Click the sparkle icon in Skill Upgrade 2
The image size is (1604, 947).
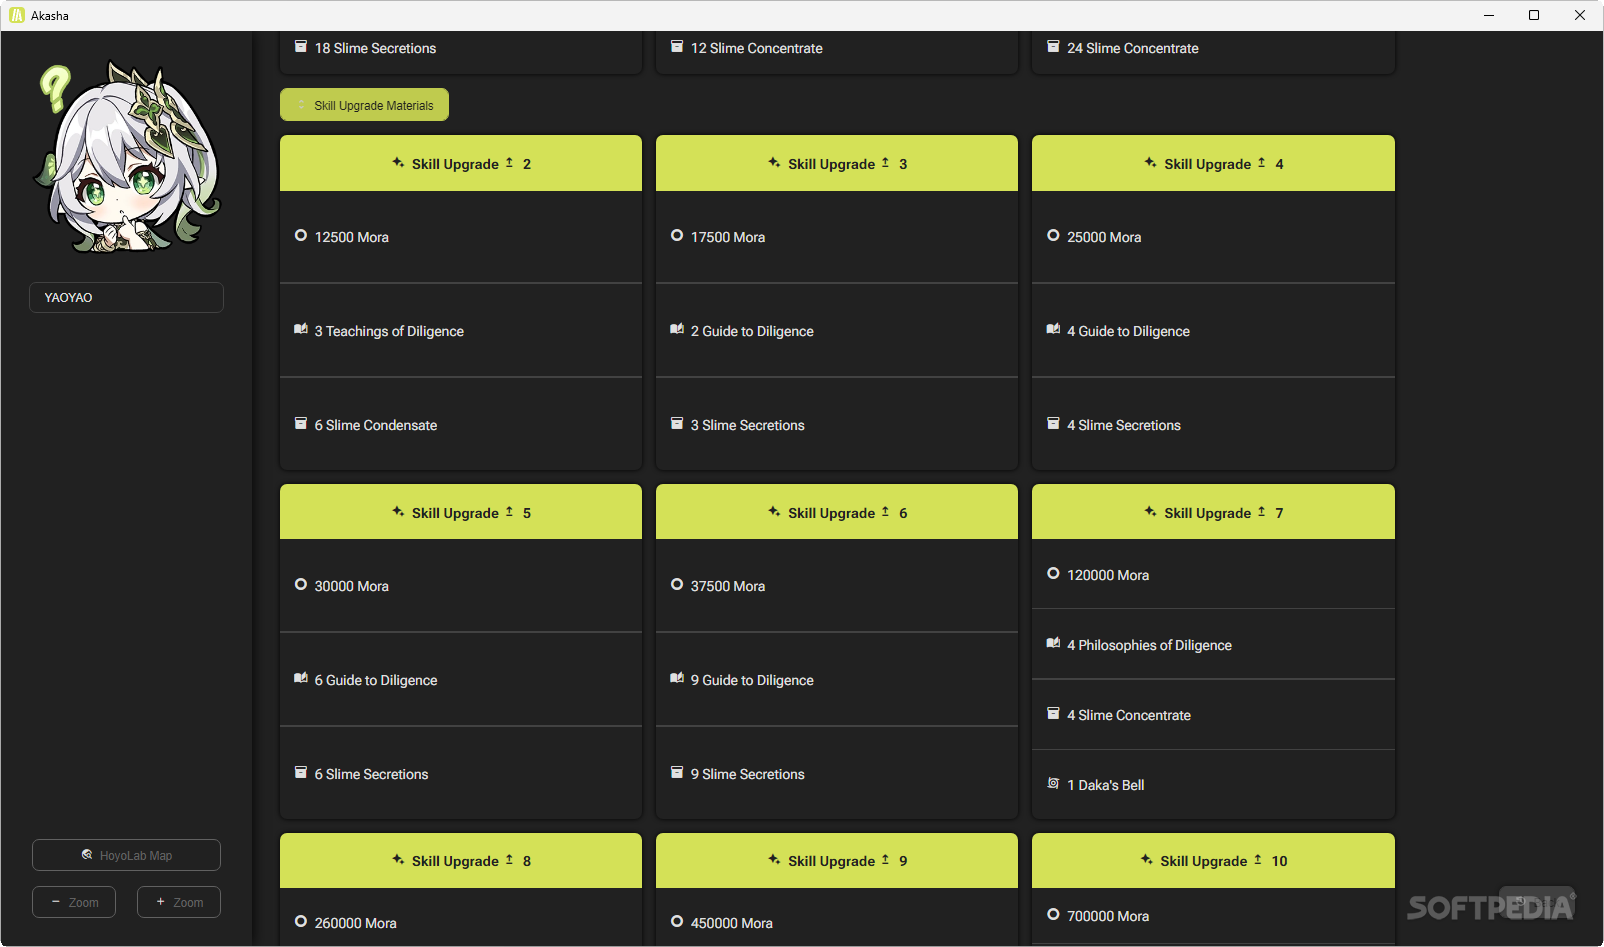tap(398, 162)
